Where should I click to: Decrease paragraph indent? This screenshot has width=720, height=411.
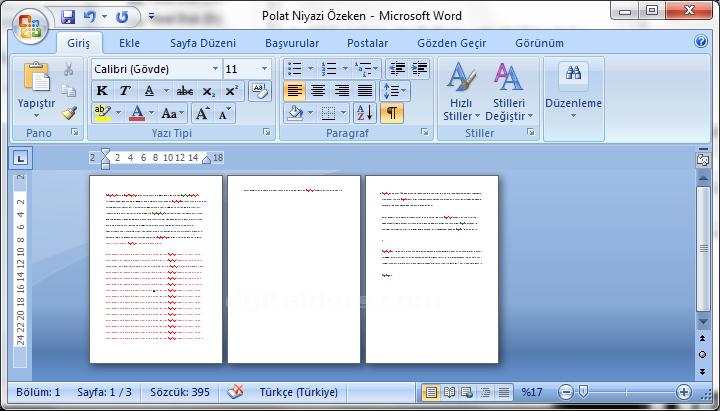(397, 69)
